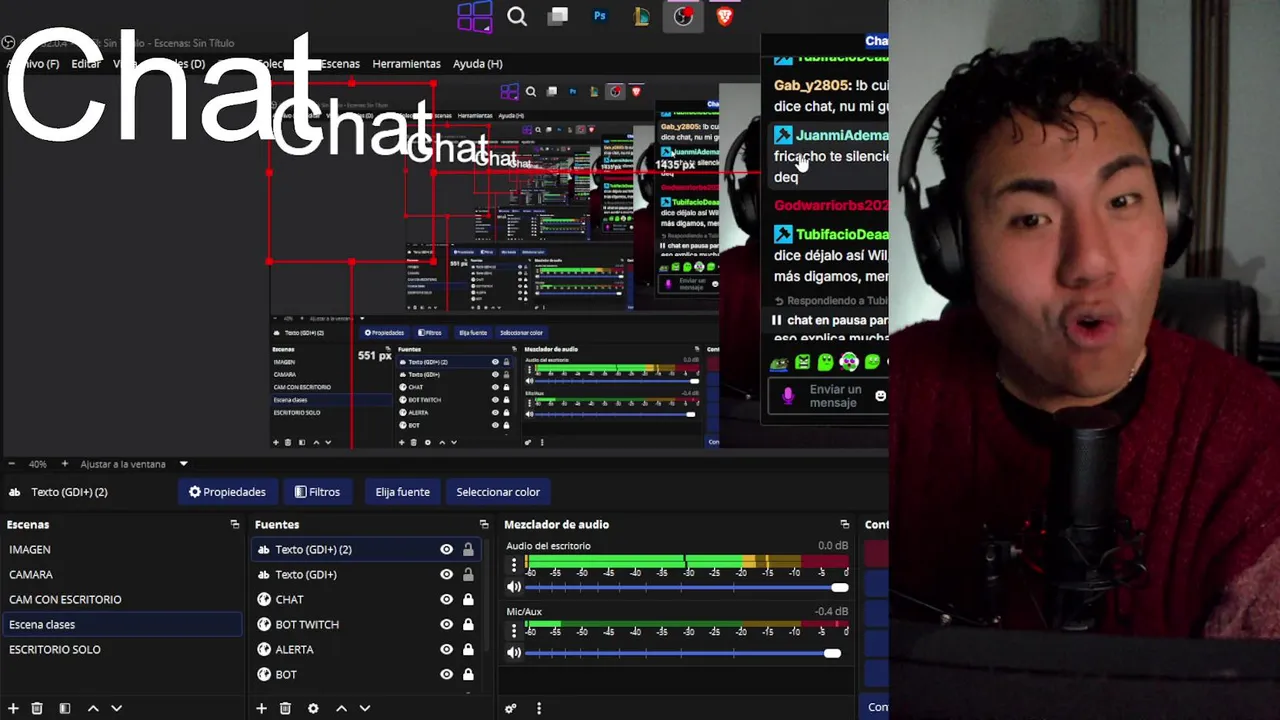Image resolution: width=1280 pixels, height=720 pixels.
Task: Click the 40% zoom level text
Action: (x=38, y=464)
